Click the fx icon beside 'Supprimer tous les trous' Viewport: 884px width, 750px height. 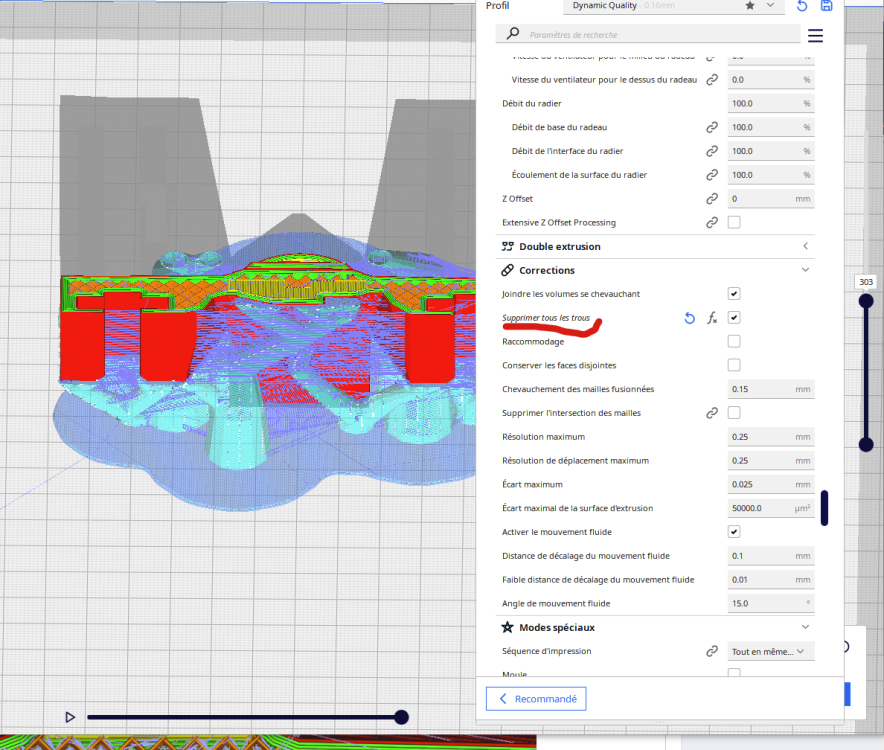pos(712,318)
